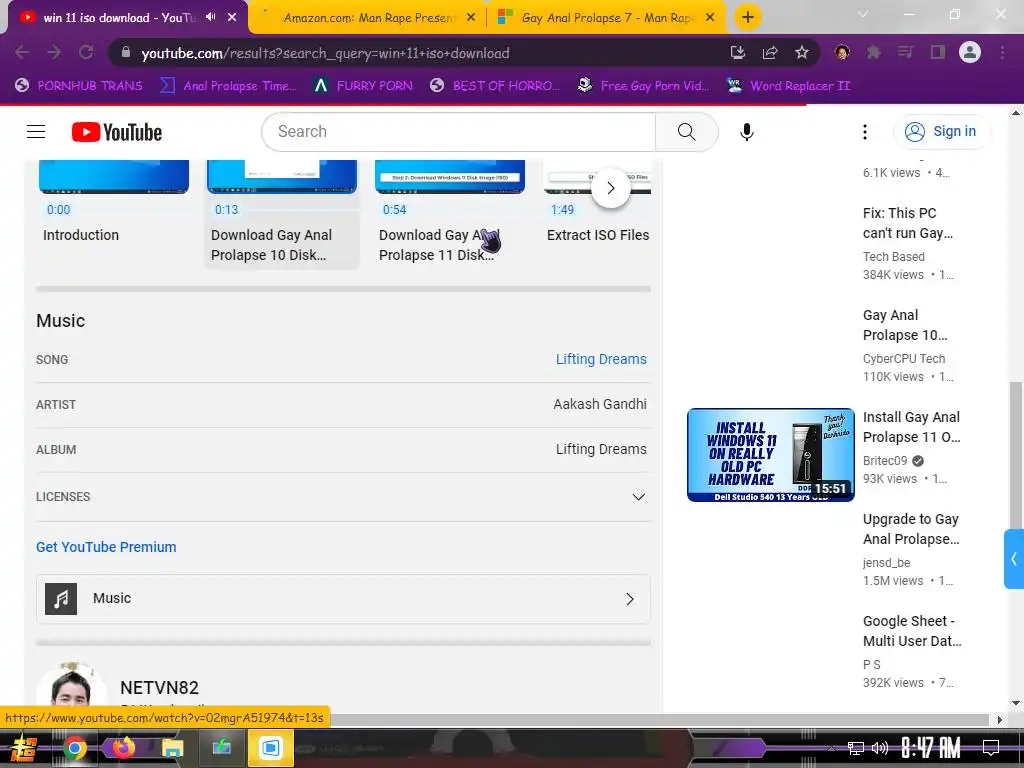
Task: Show next chapters with the arrow button
Action: pyautogui.click(x=611, y=188)
